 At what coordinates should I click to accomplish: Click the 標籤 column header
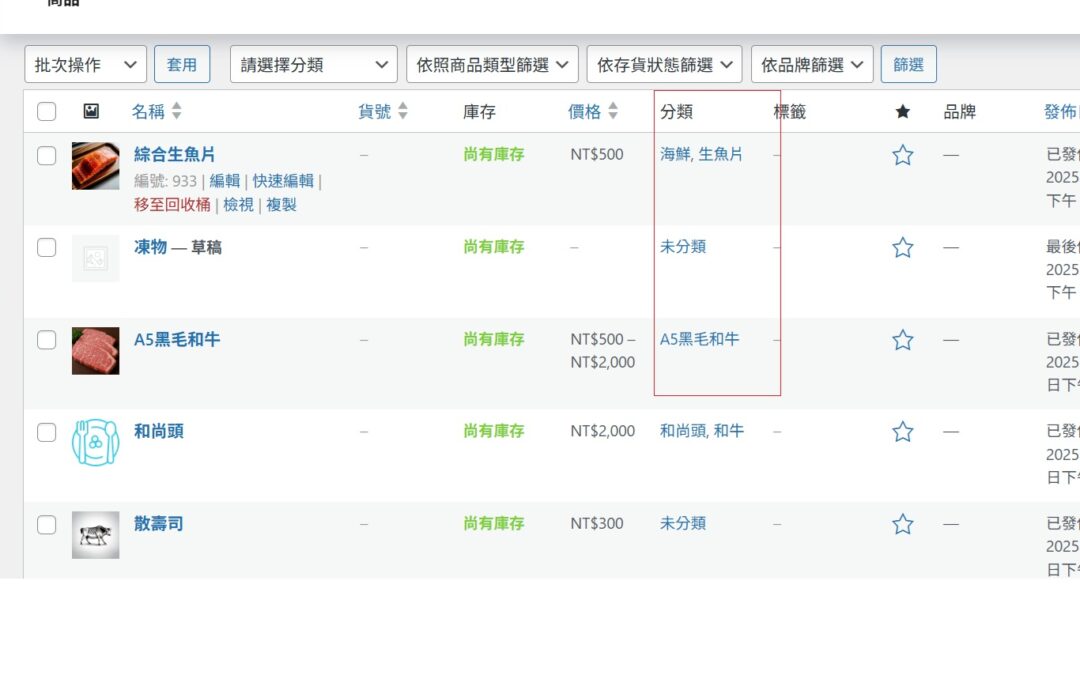(789, 112)
